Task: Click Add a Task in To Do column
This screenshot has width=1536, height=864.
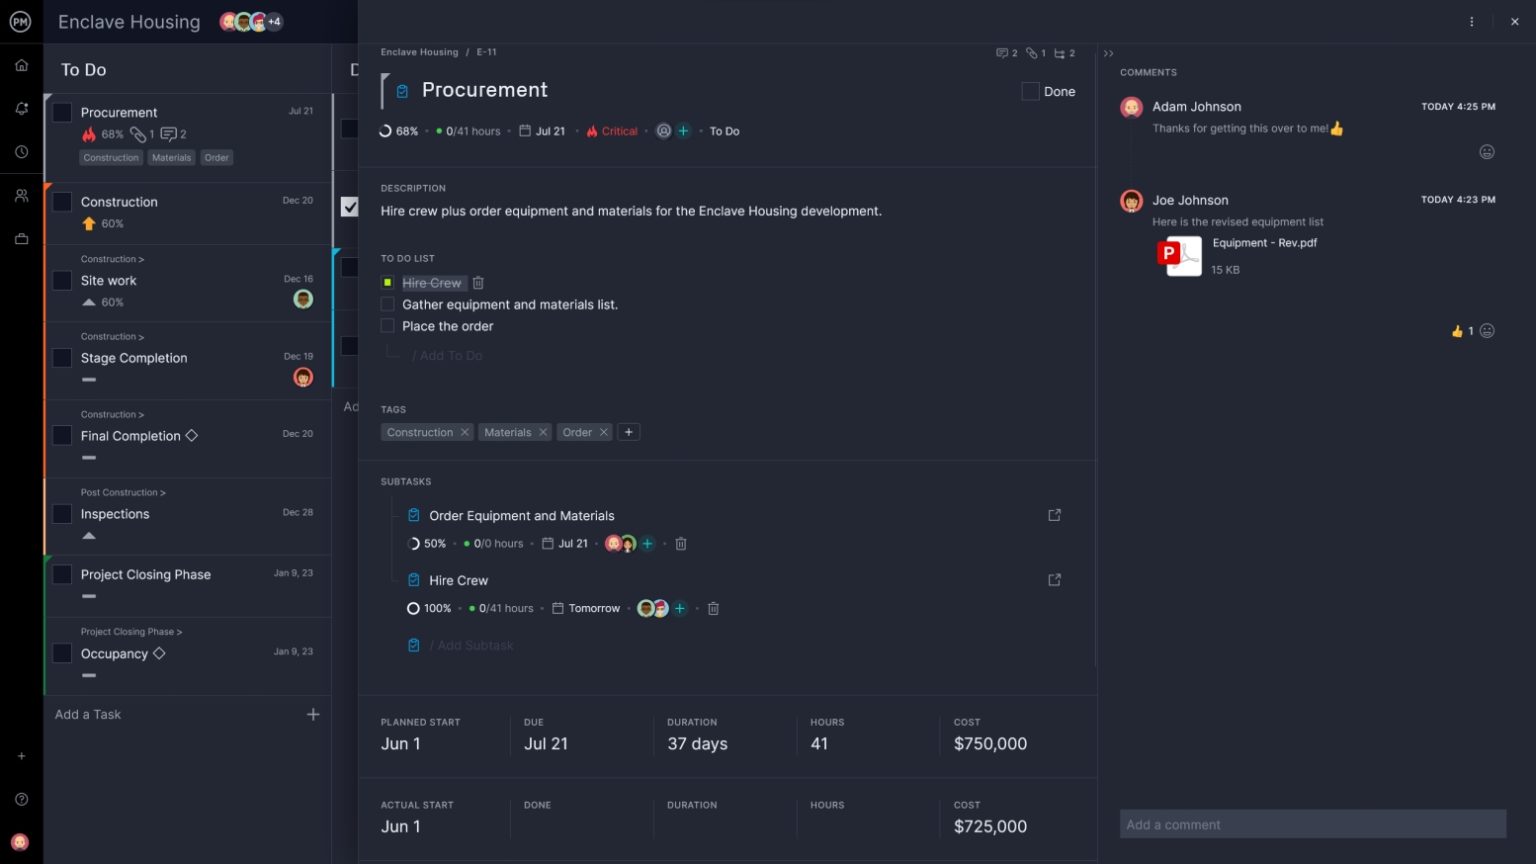Action: [x=88, y=714]
